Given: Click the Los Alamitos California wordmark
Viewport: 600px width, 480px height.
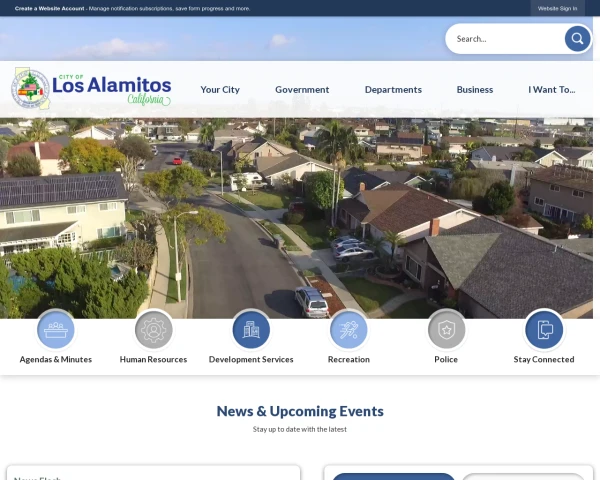Looking at the screenshot, I should (x=111, y=88).
